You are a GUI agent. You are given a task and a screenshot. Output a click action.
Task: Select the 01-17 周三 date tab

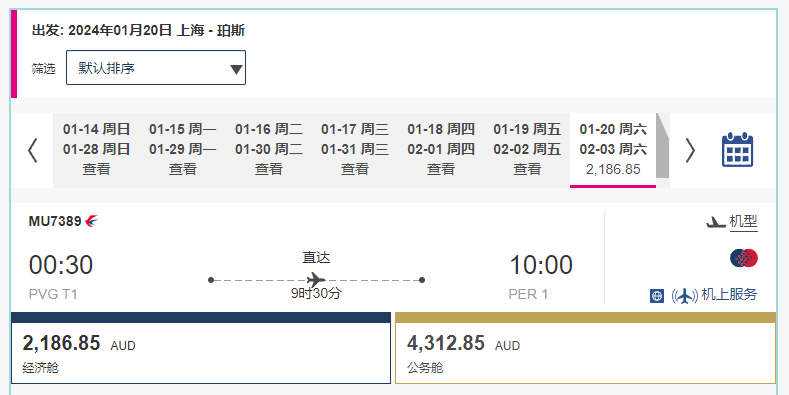click(x=355, y=149)
